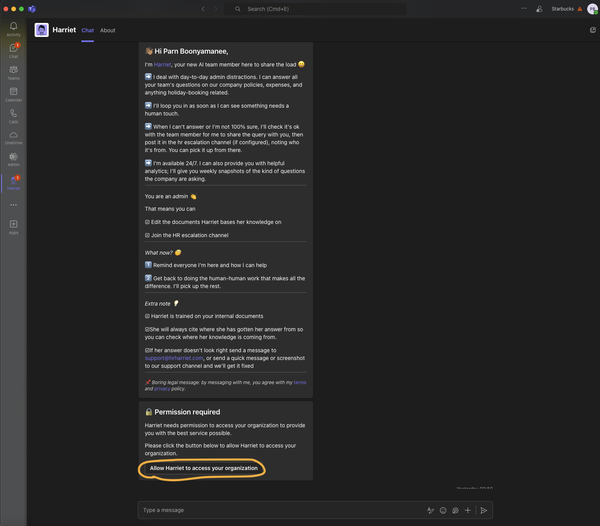Click the Teams logo in title bar
The image size is (600, 526).
[32, 9]
